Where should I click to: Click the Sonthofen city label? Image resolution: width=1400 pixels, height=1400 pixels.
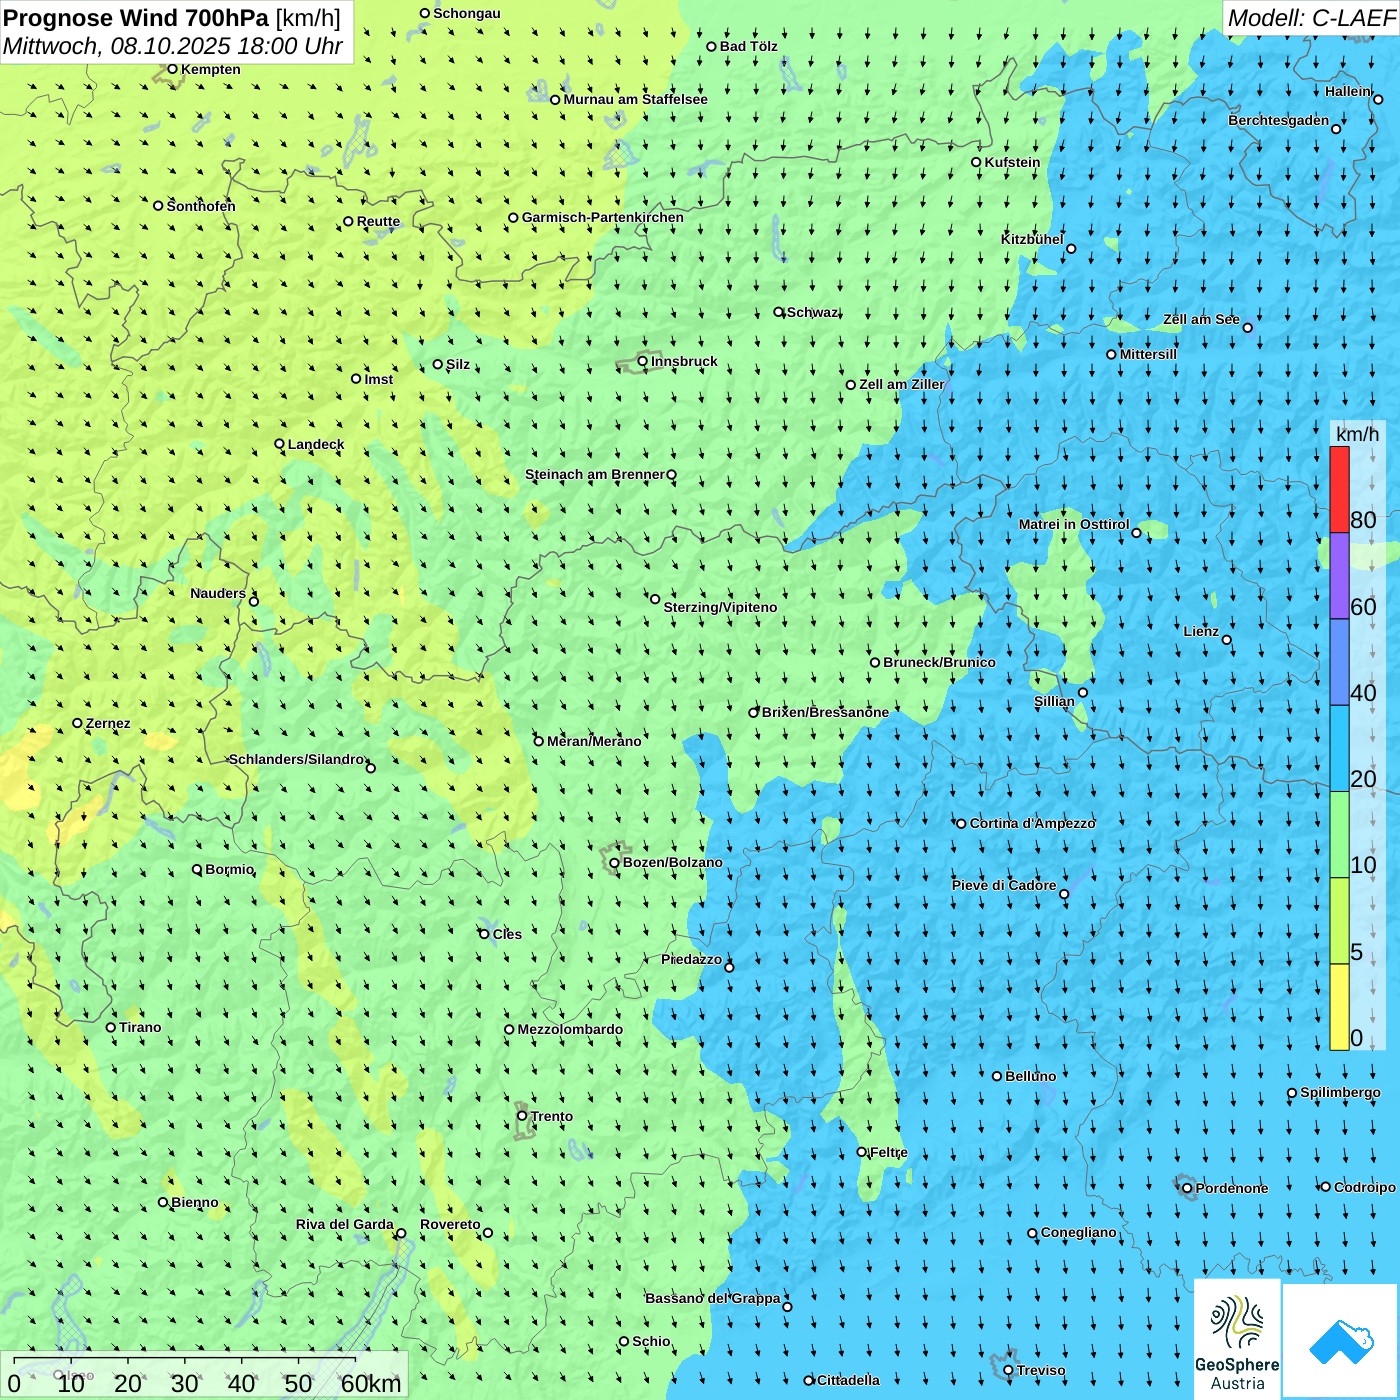[201, 206]
